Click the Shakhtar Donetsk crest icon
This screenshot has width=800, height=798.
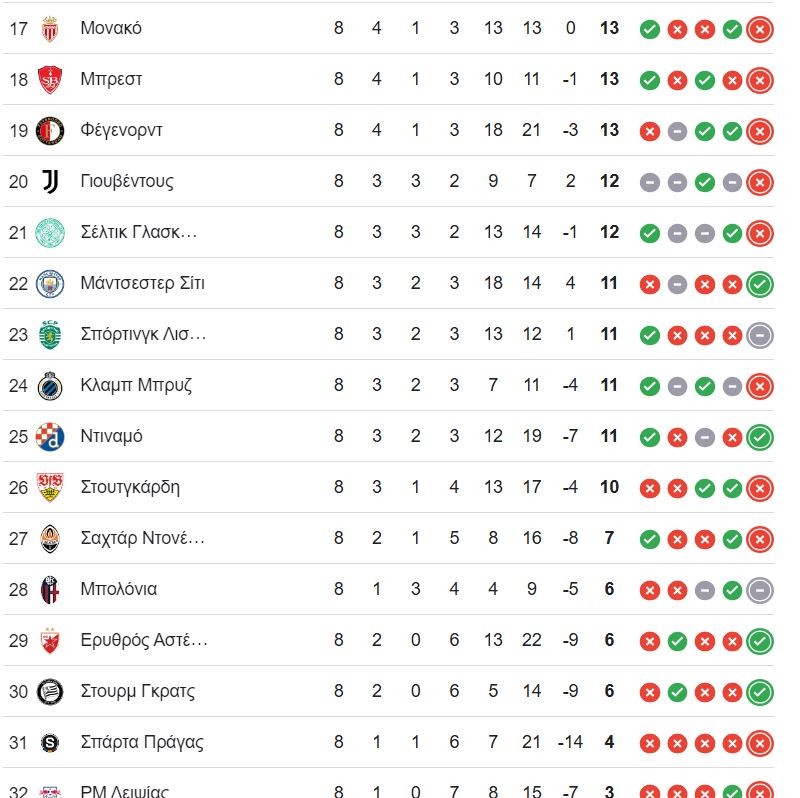(x=50, y=539)
